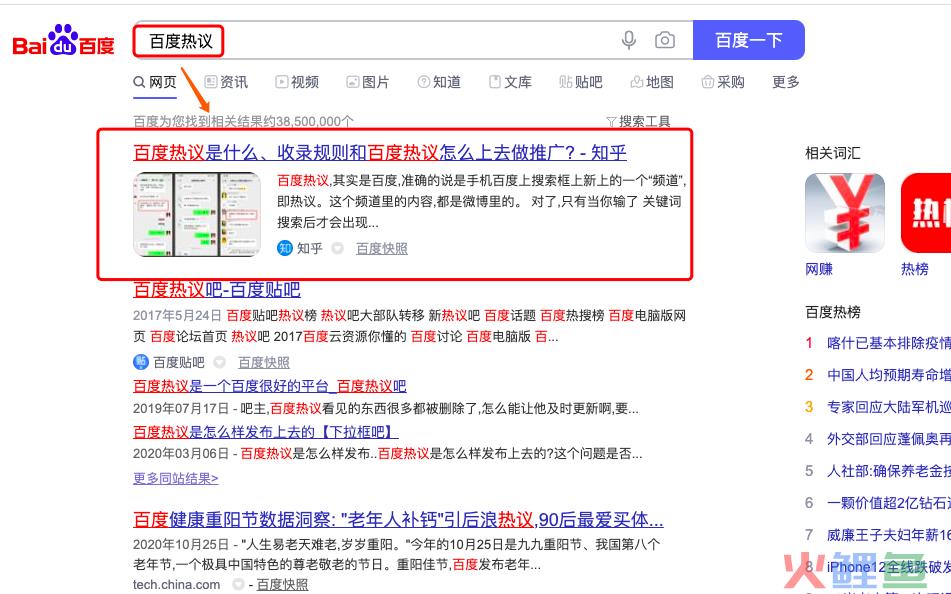This screenshot has width=951, height=594.
Task: Switch to the 地图 tab
Action: (x=652, y=82)
